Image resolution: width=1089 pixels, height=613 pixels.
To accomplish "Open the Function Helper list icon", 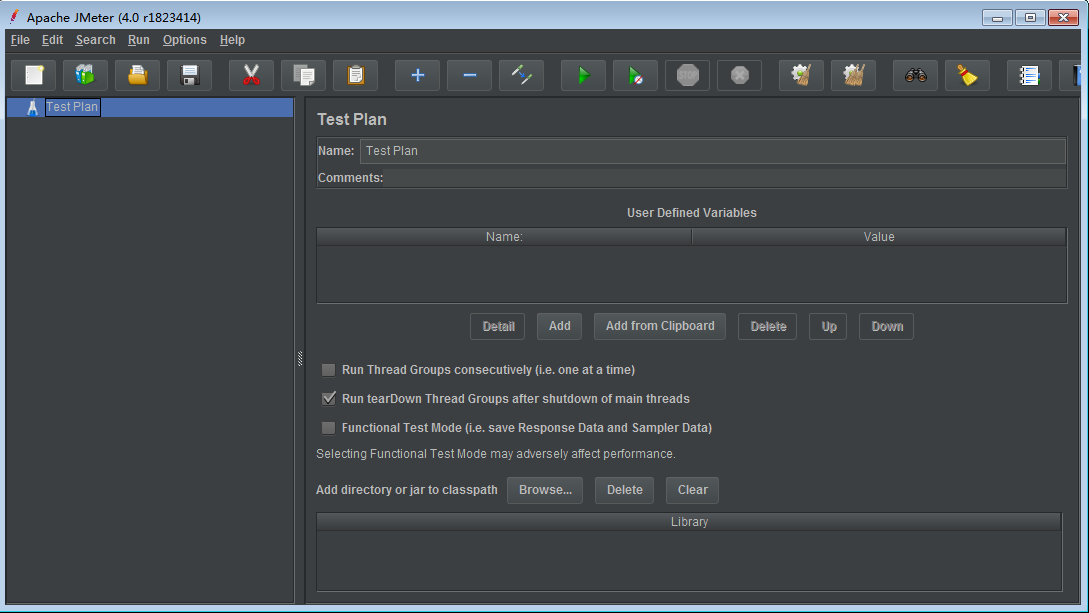I will coord(1029,75).
